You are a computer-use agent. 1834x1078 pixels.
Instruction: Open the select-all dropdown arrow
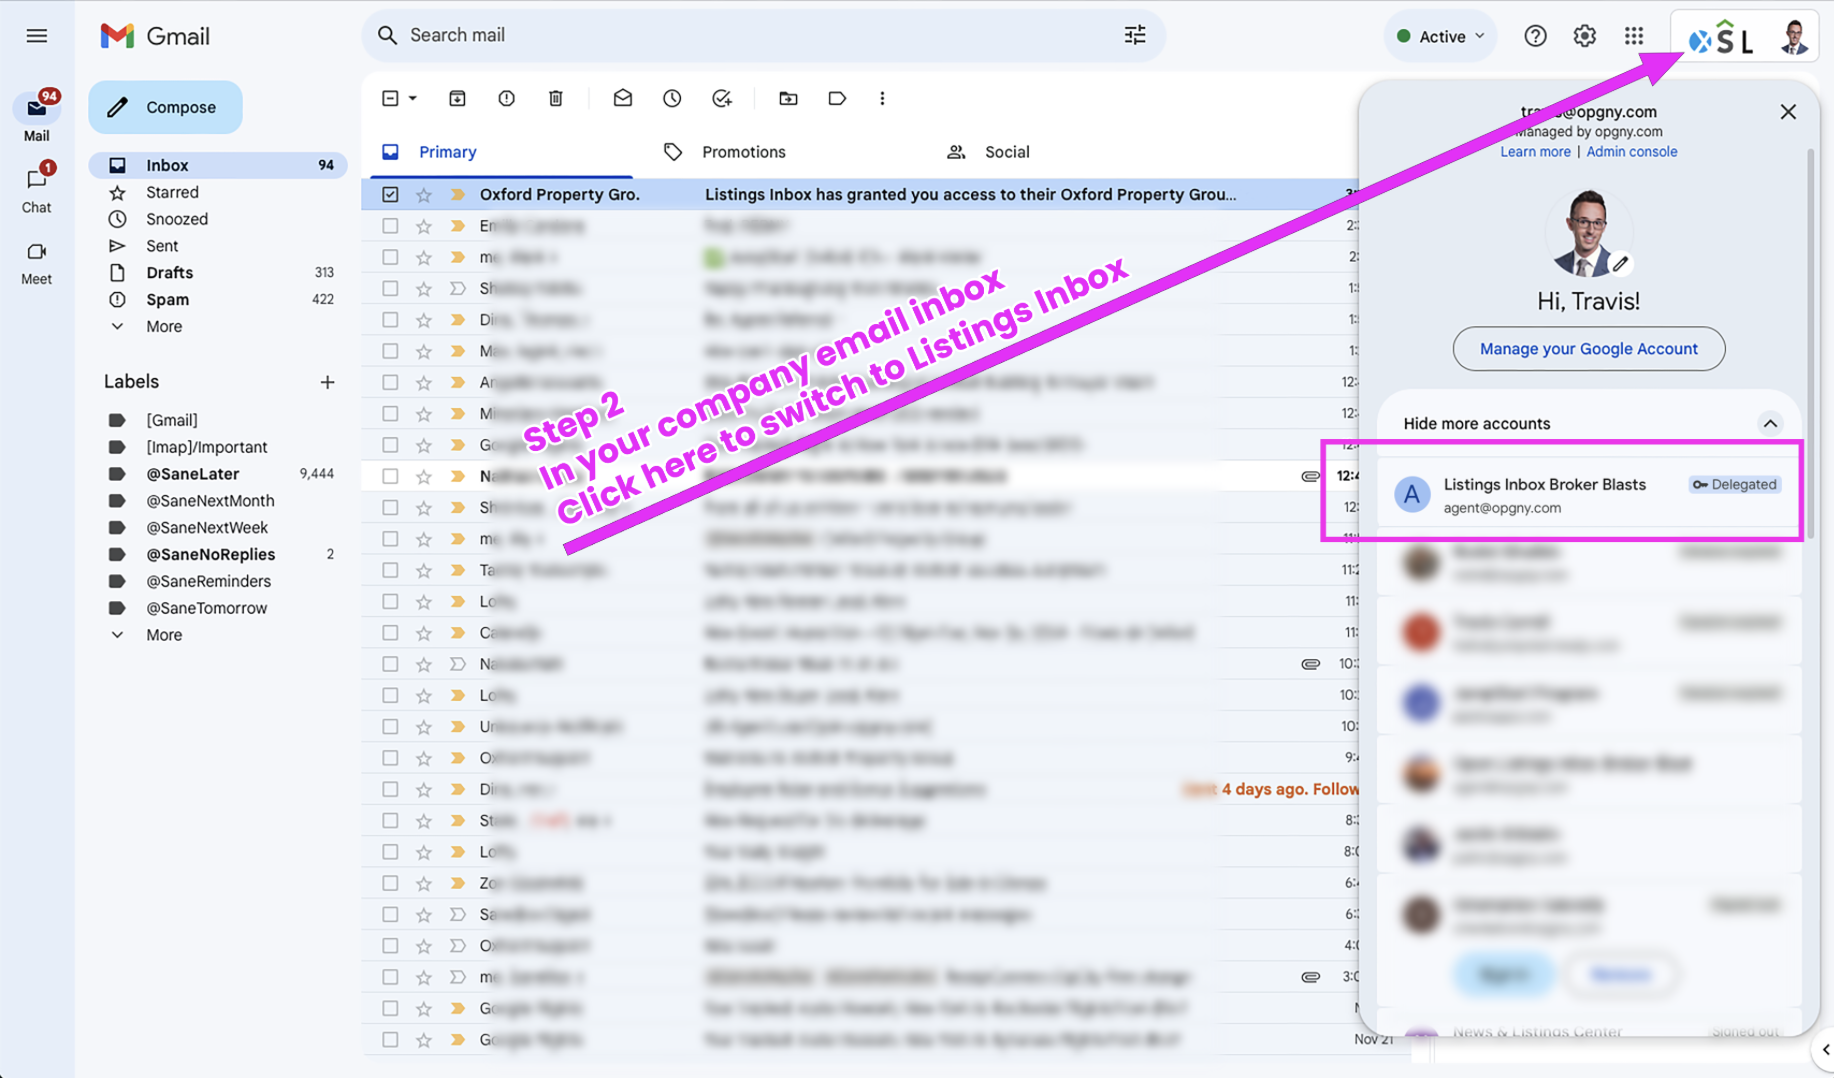412,98
